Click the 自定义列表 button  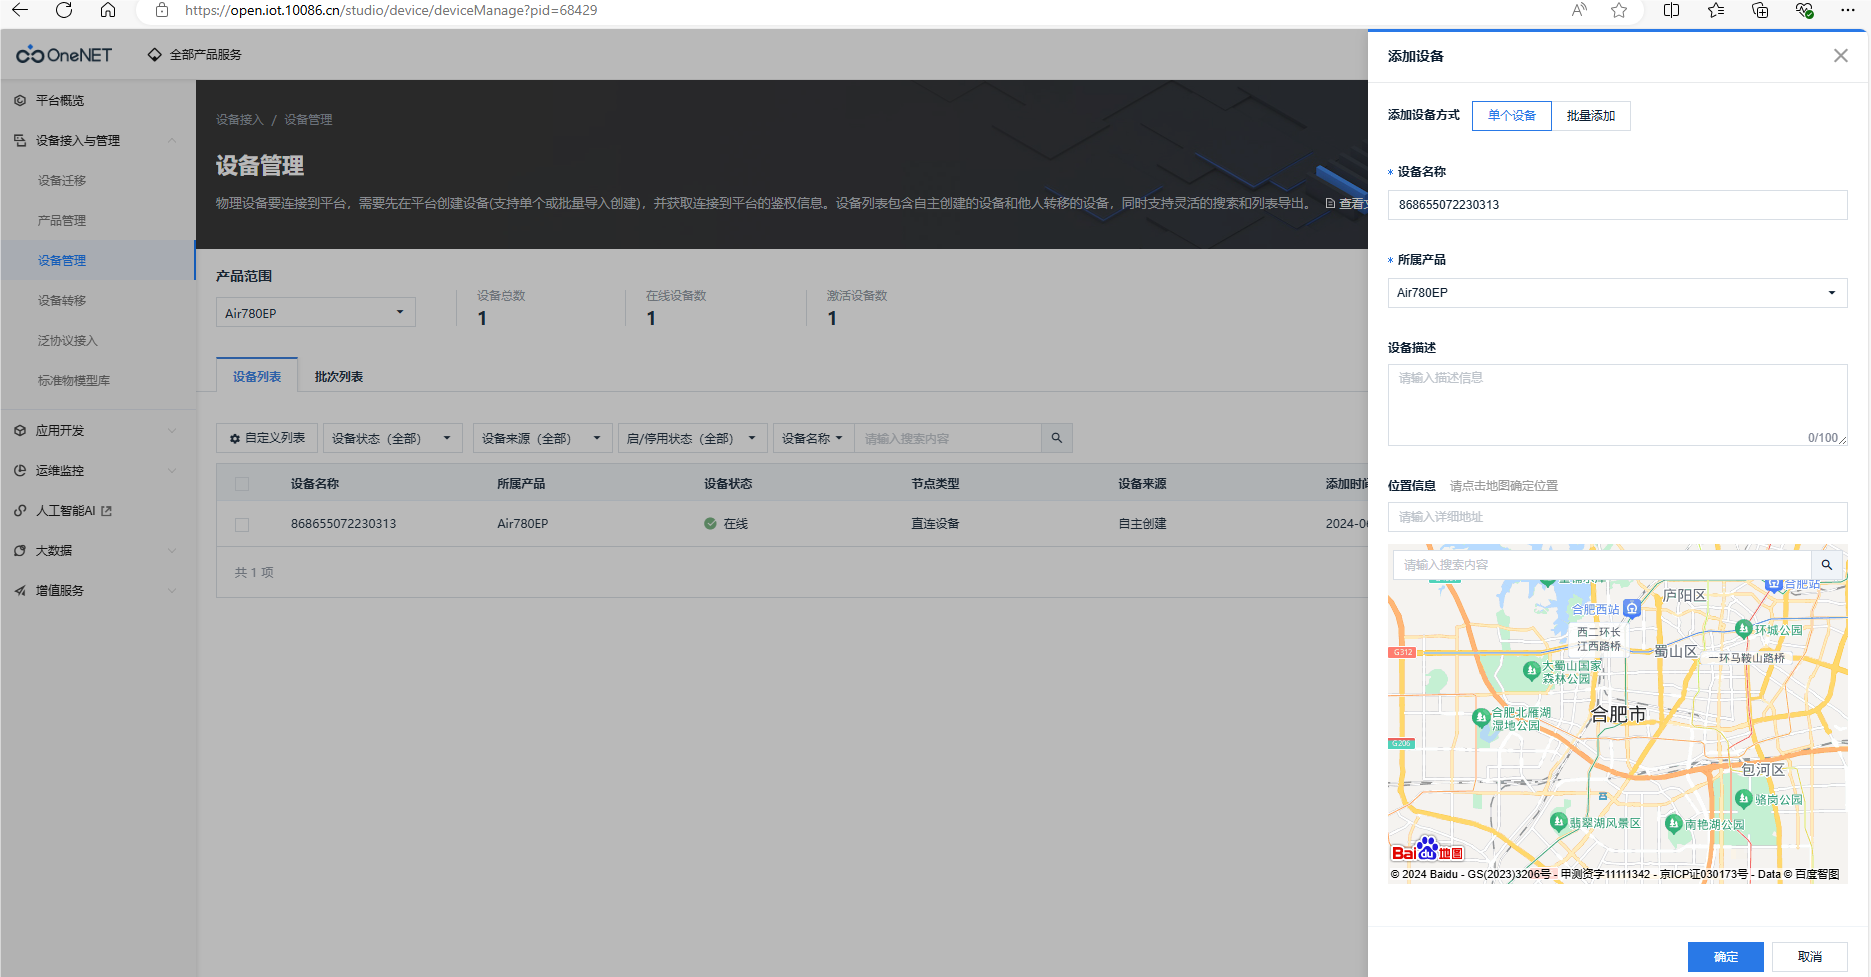click(x=267, y=438)
